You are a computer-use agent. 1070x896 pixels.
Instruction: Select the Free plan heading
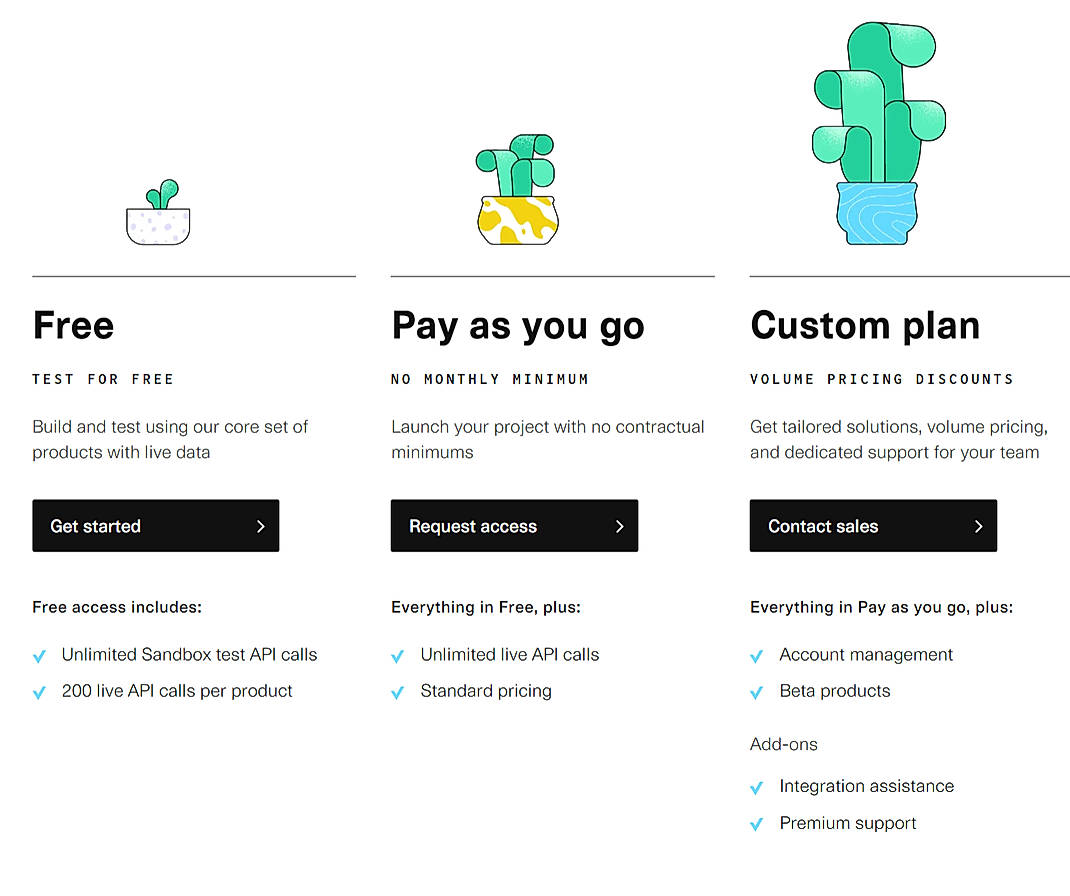click(x=72, y=325)
